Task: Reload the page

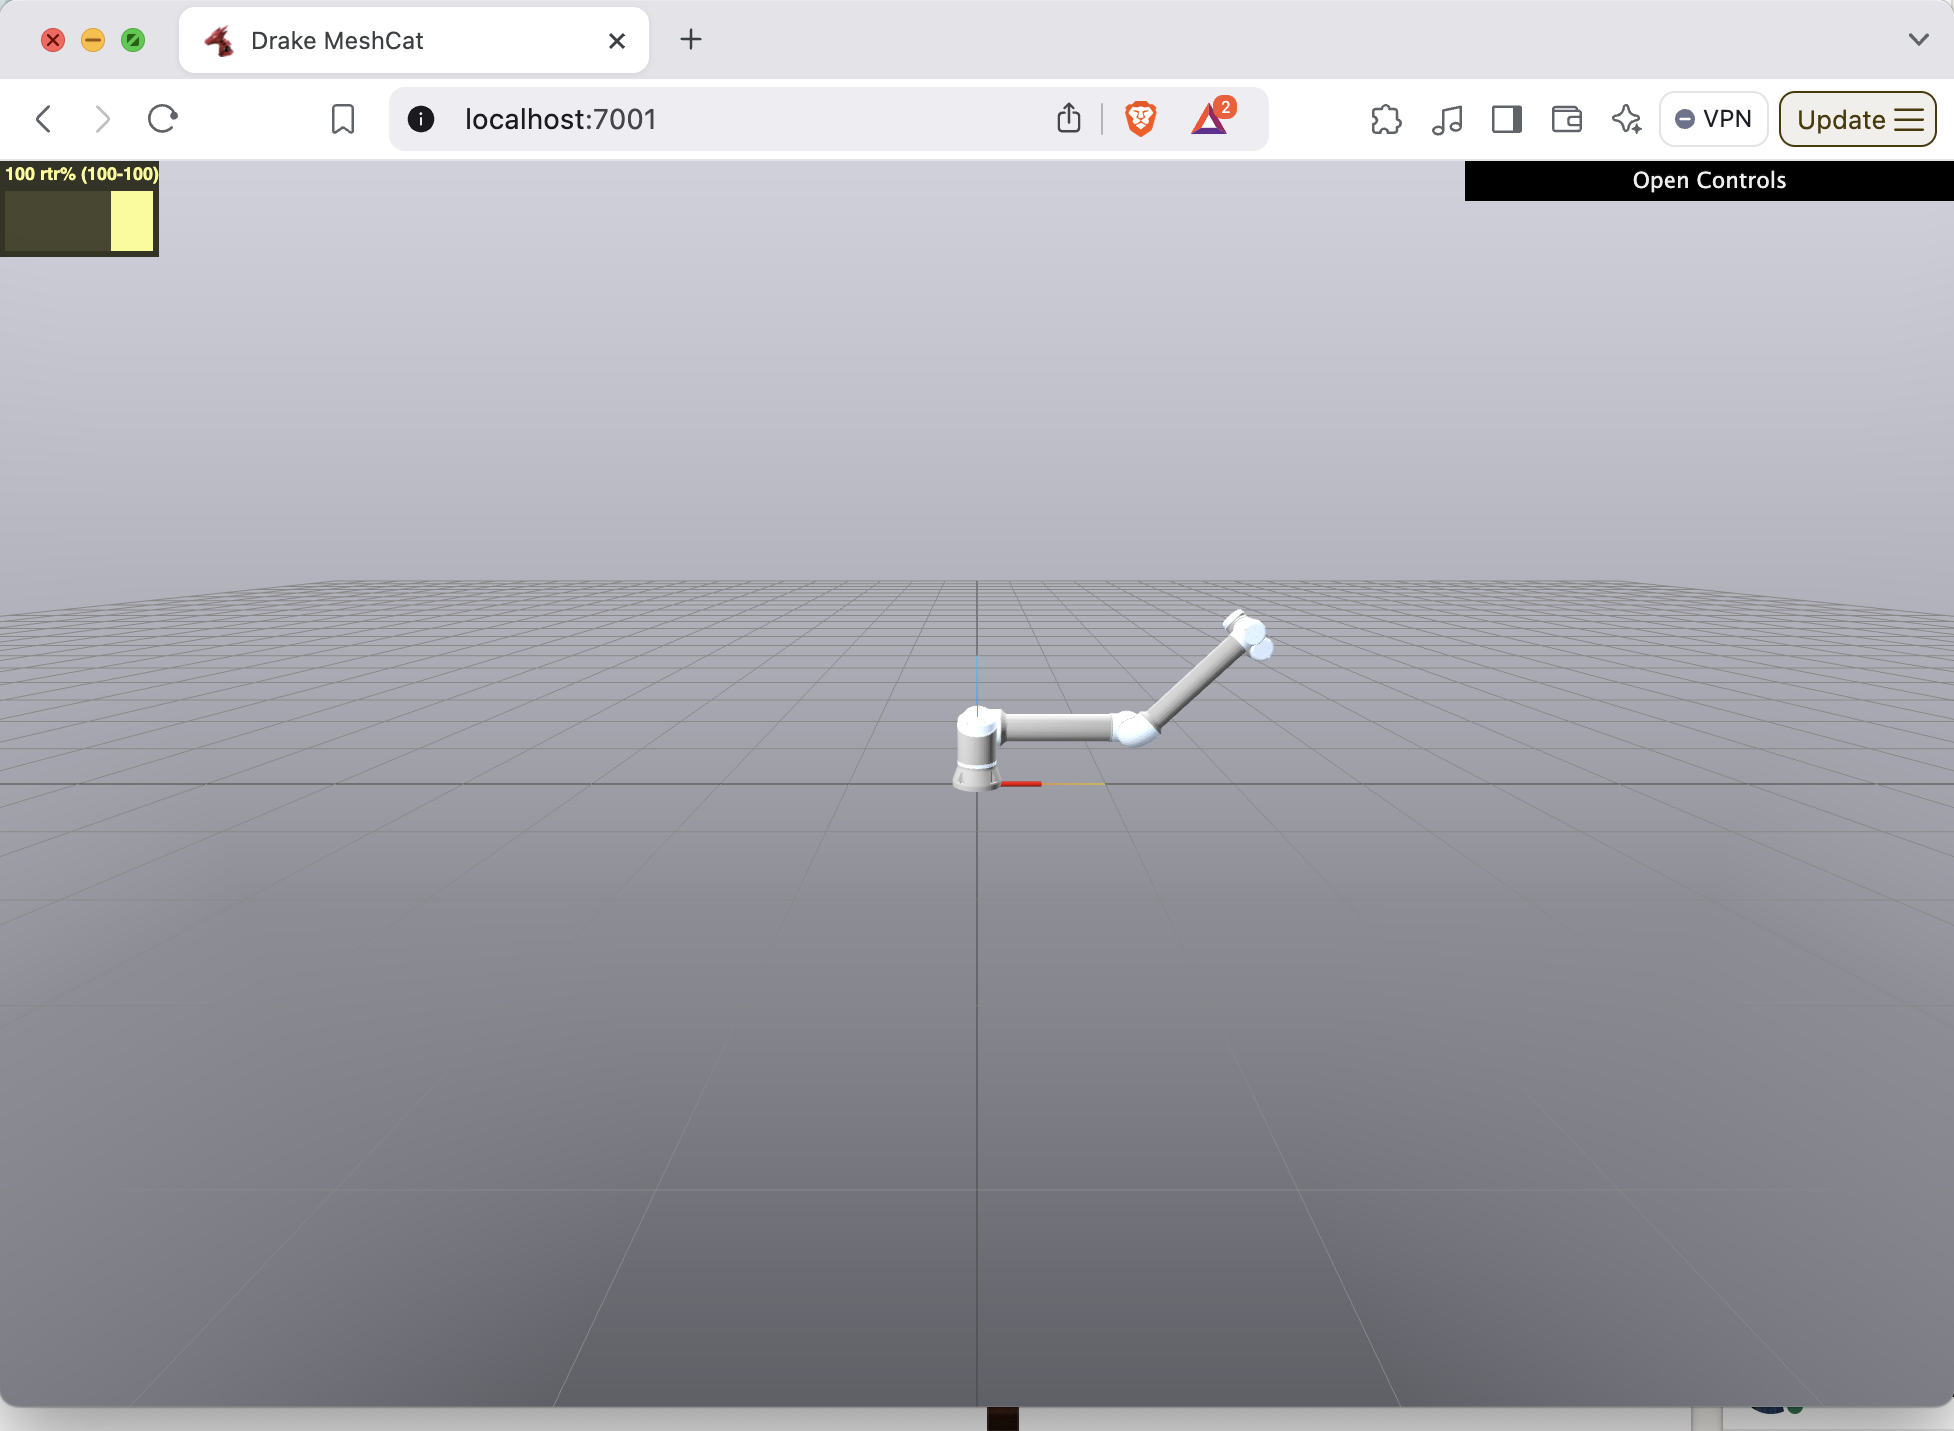Action: [162, 119]
